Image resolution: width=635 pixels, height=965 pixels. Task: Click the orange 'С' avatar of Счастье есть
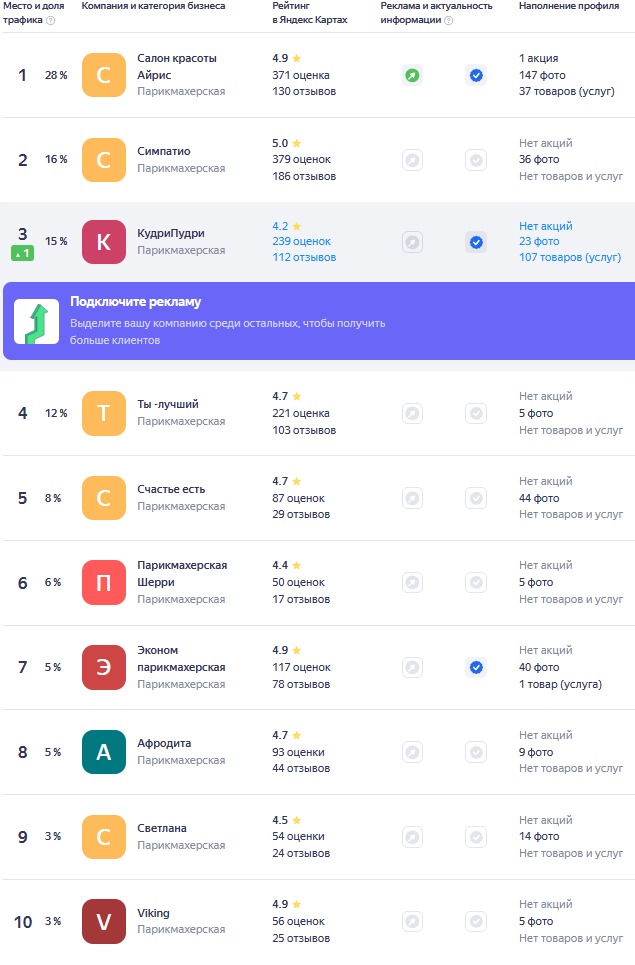104,498
